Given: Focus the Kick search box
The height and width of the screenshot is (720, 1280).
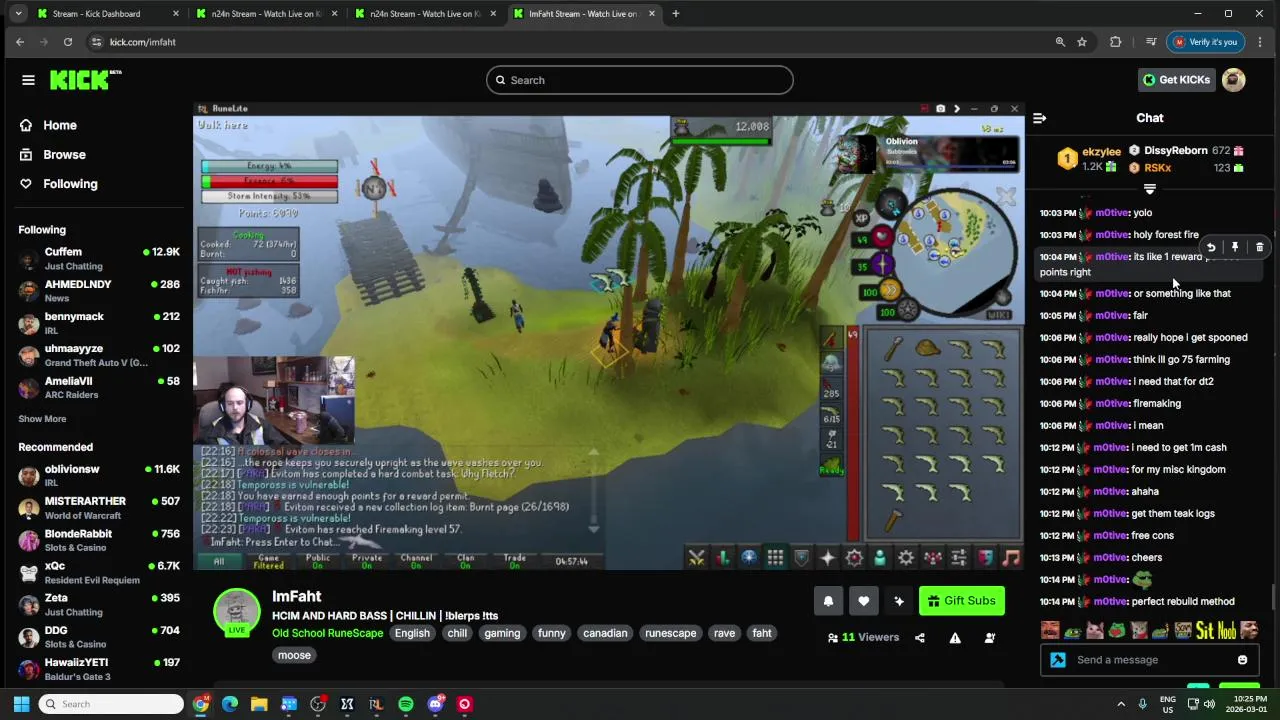Looking at the screenshot, I should (x=640, y=80).
